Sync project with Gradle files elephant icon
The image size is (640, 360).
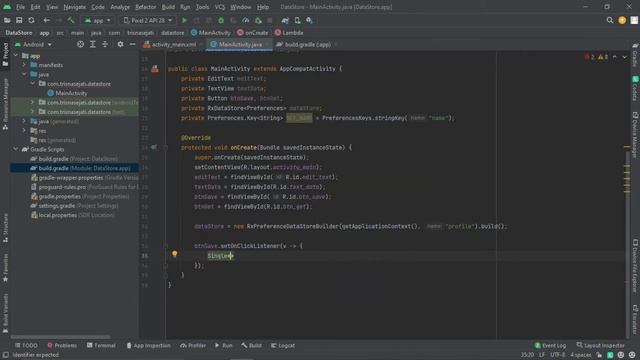click(285, 20)
